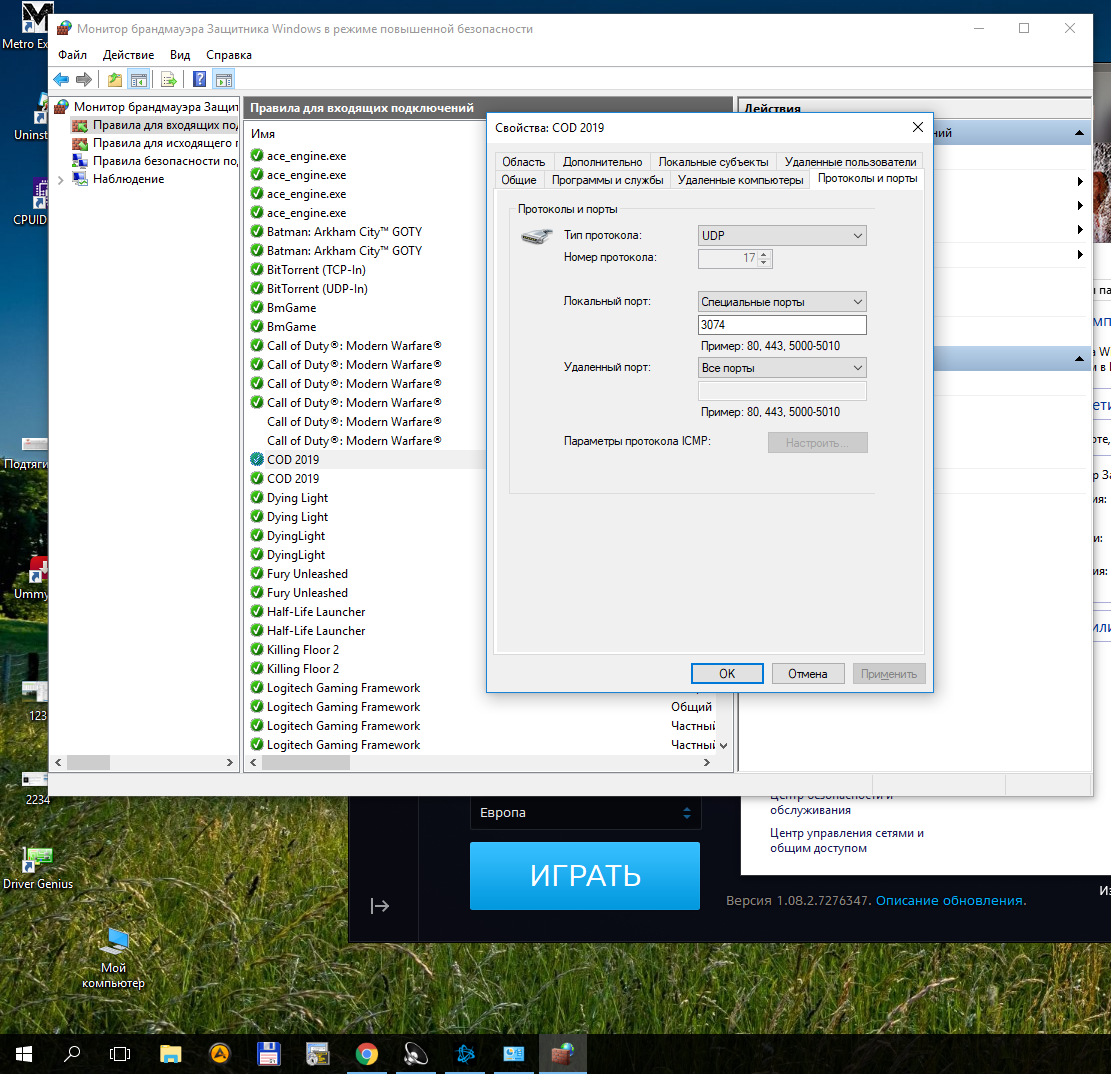Click the tree pane horizontal scrollbar thumb
This screenshot has height=1074, width=1111.
88,762
